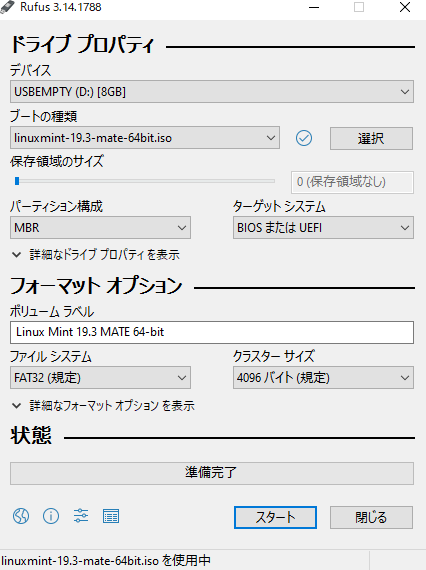
Task: Click the スタート button
Action: (x=275, y=517)
